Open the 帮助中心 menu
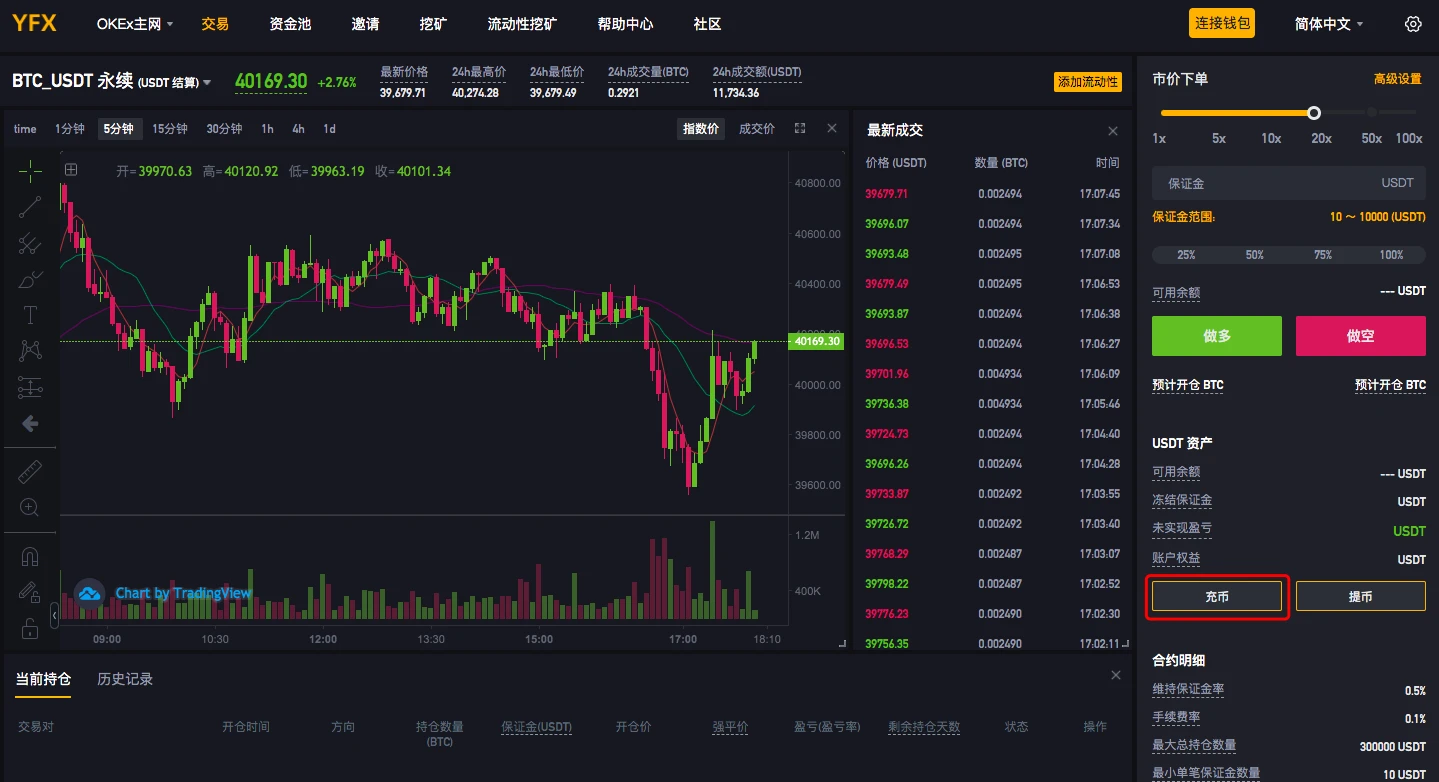The image size is (1439, 782). pyautogui.click(x=625, y=24)
